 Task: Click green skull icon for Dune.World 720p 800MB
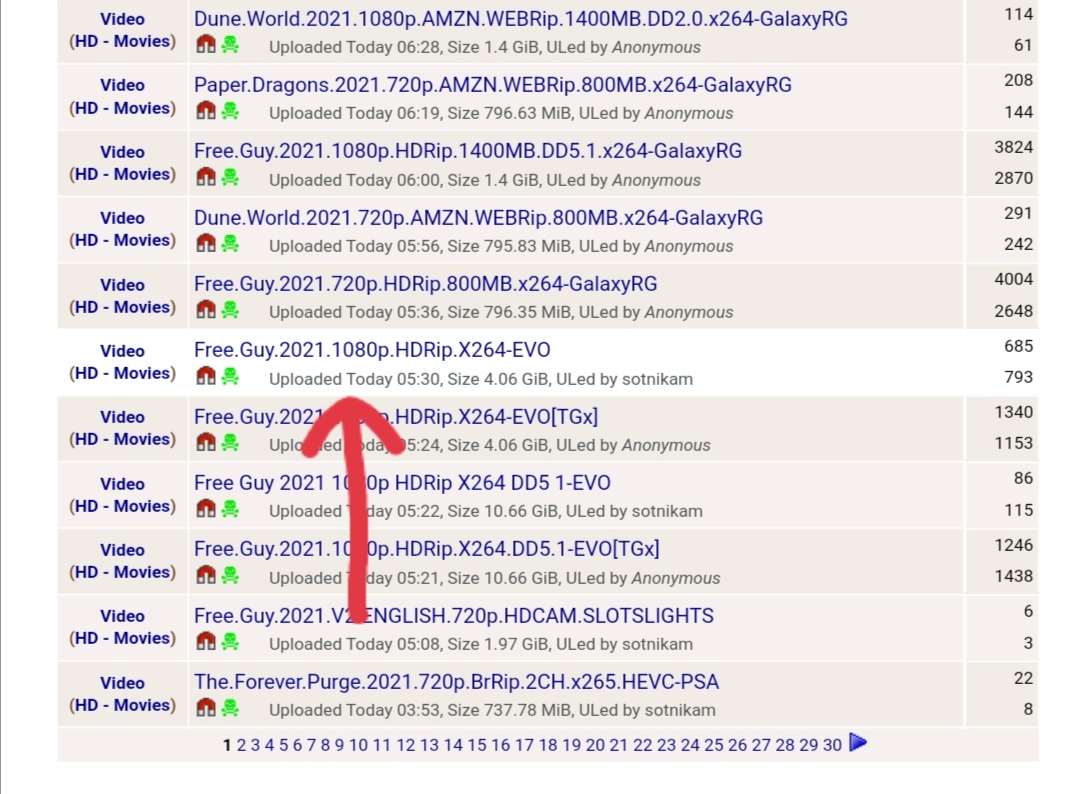point(230,243)
